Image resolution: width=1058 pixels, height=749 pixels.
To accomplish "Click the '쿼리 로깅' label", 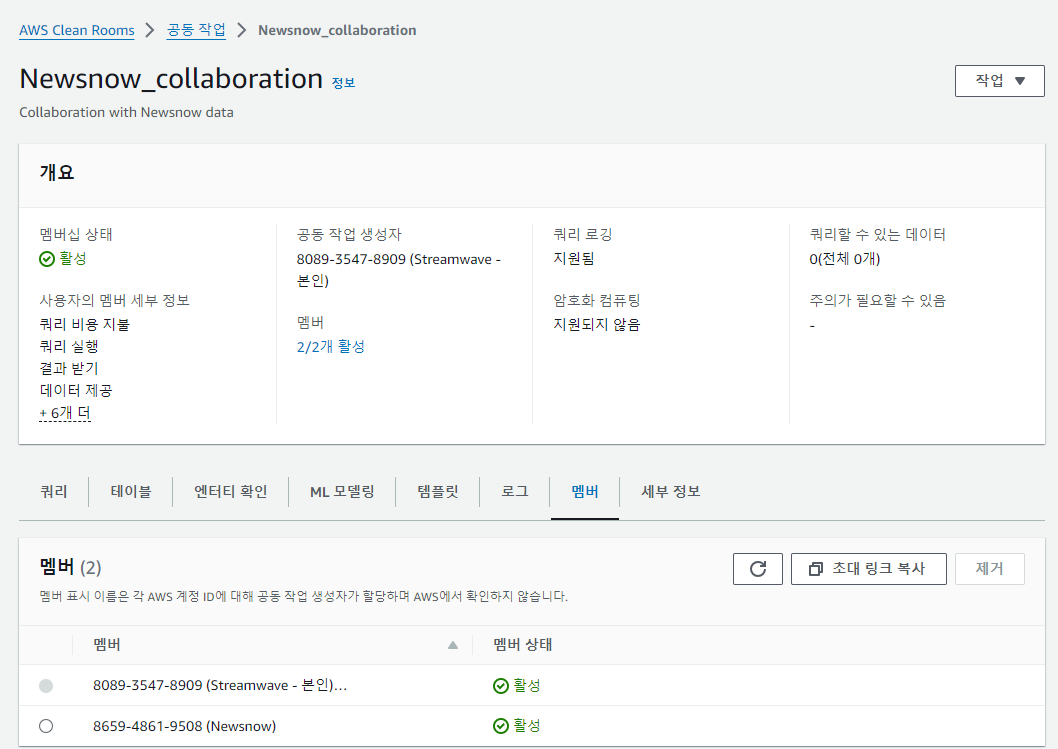I will [x=582, y=234].
